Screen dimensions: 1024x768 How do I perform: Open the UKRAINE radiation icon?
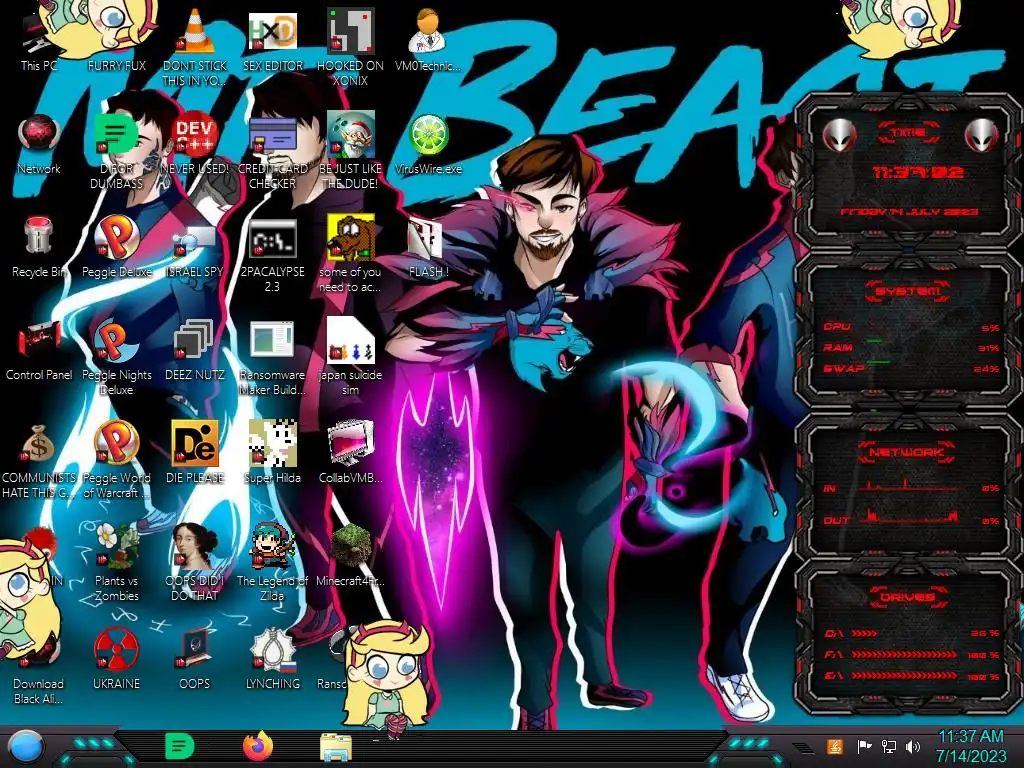(117, 660)
